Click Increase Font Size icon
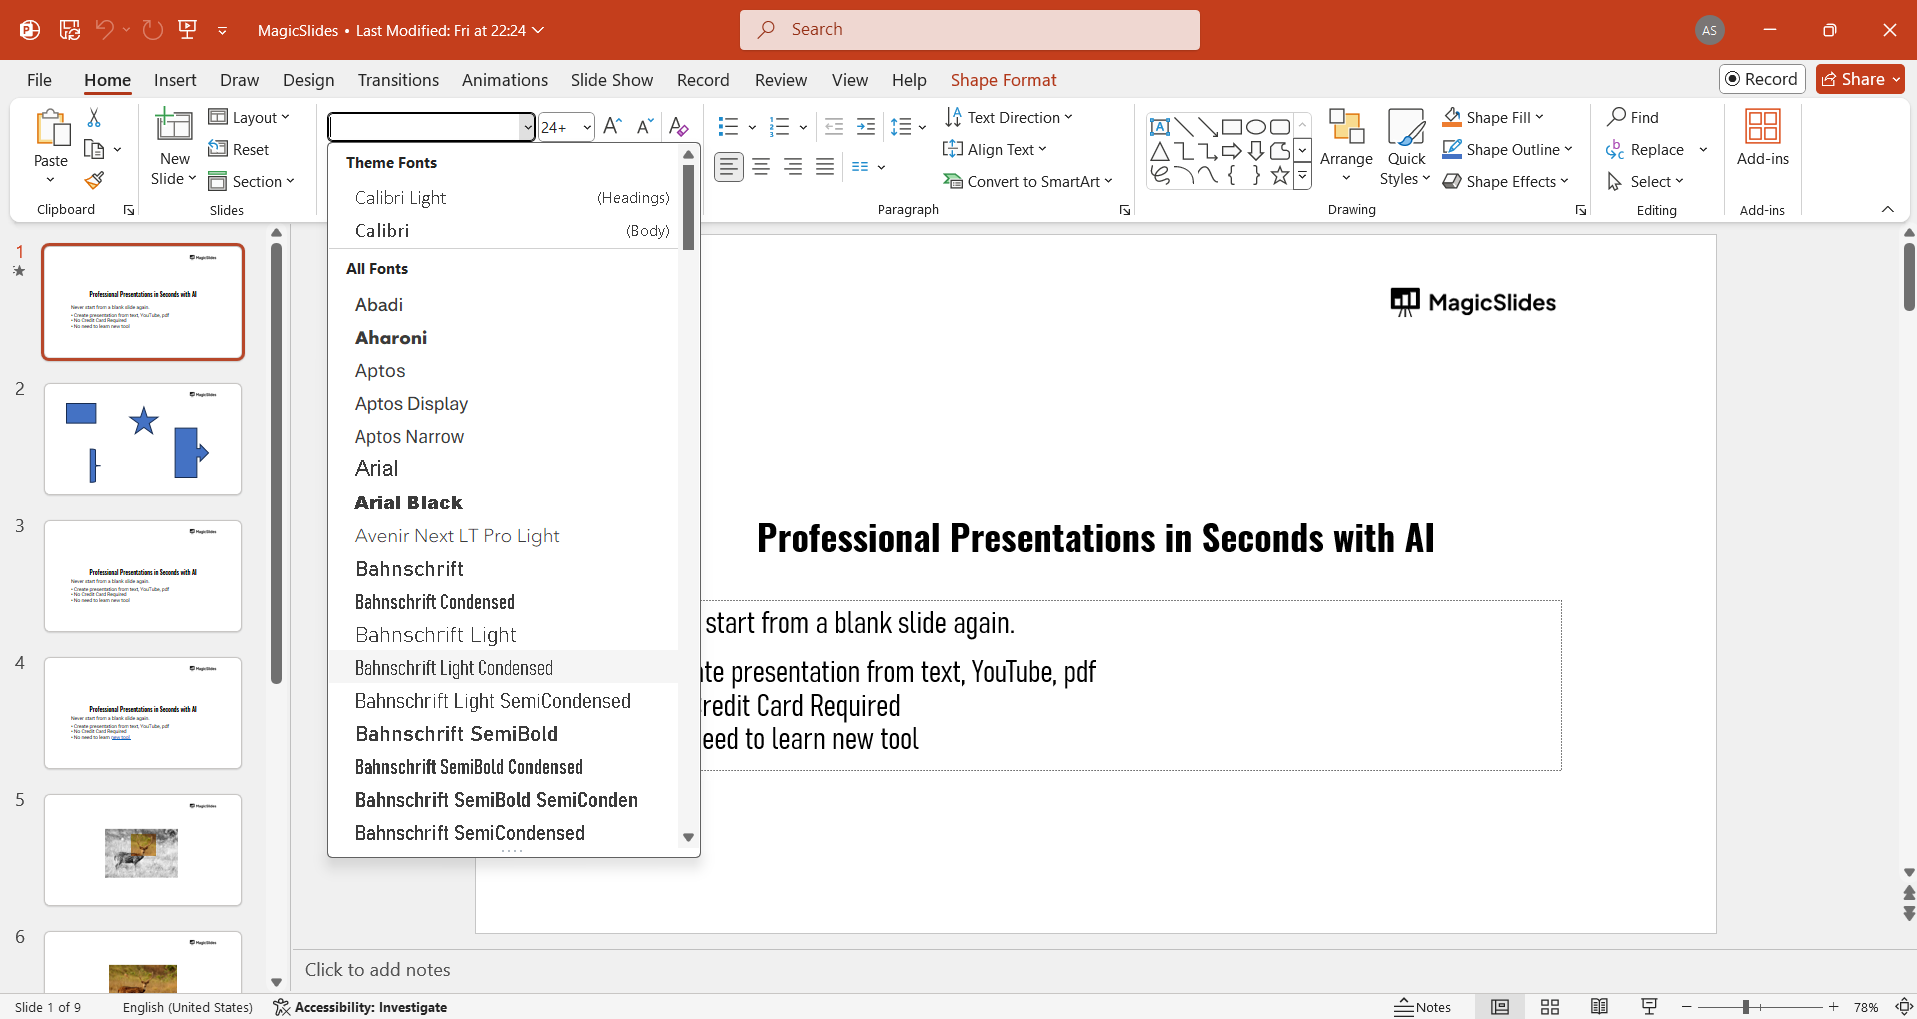This screenshot has width=1917, height=1019. [613, 126]
